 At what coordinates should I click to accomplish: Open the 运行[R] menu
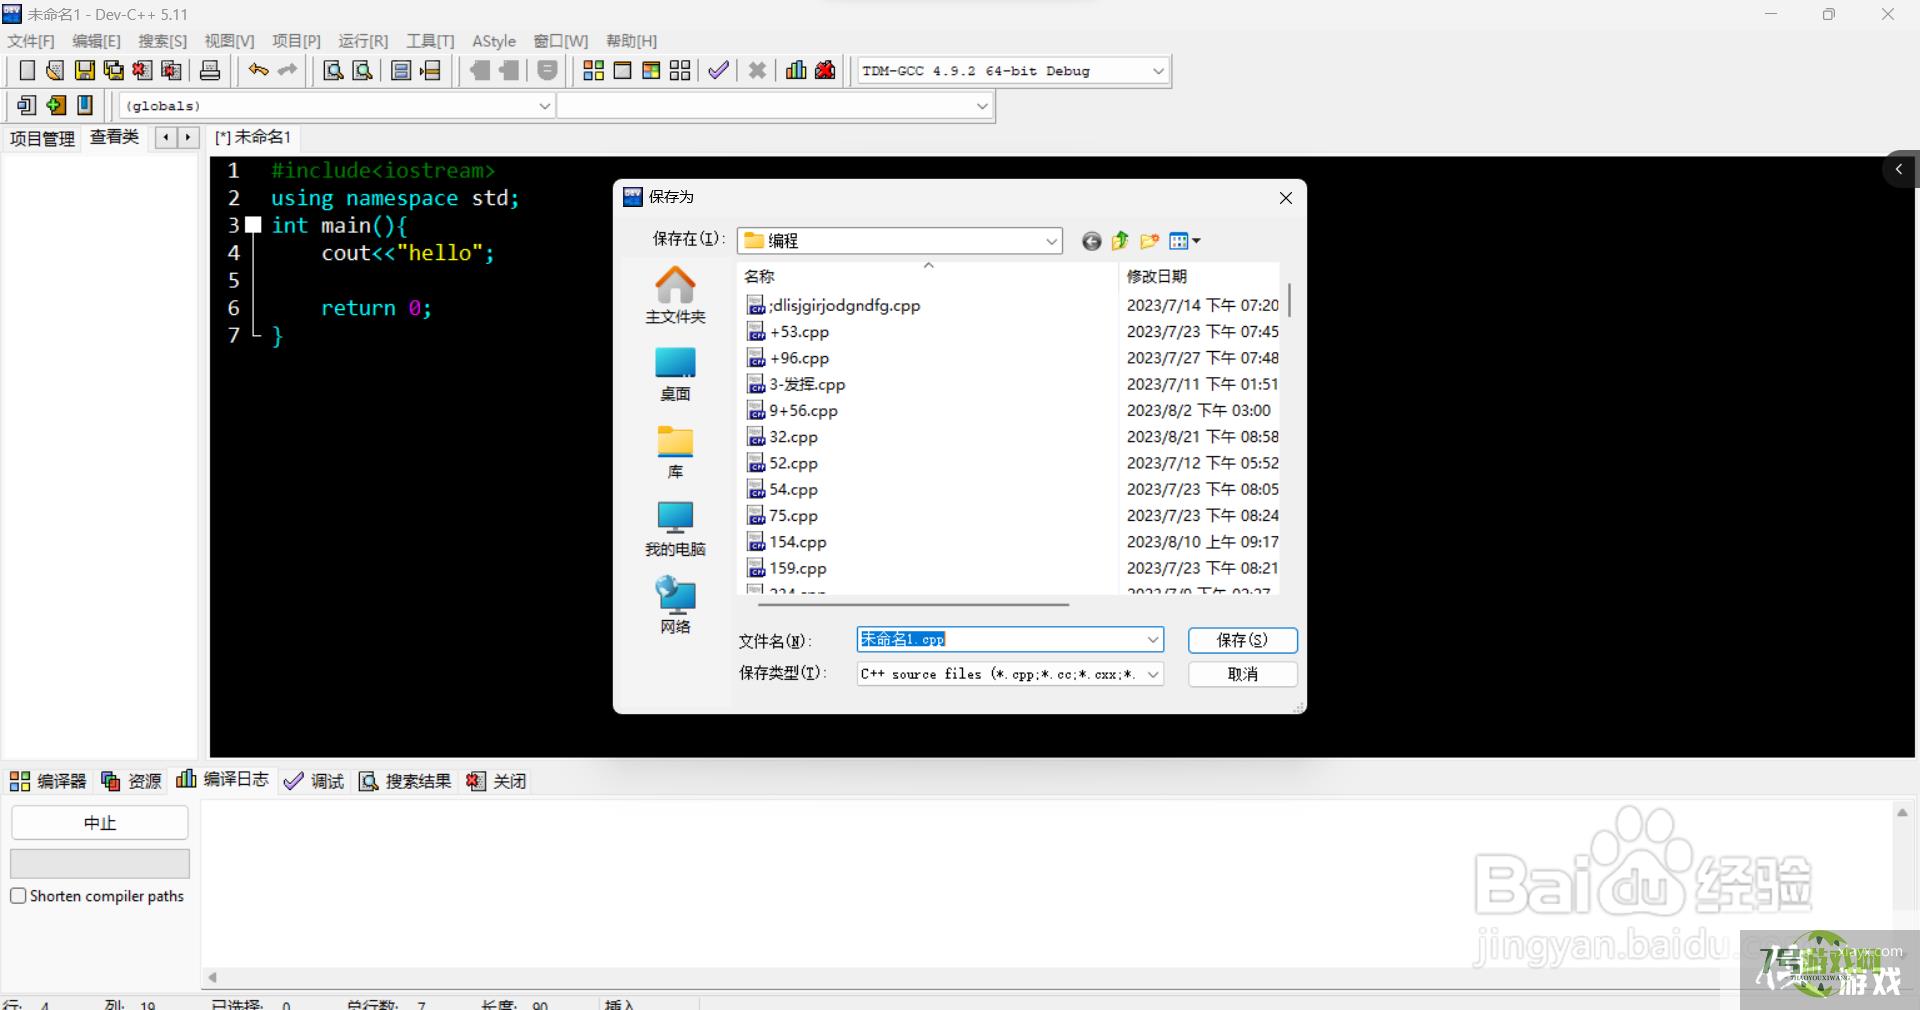click(363, 41)
